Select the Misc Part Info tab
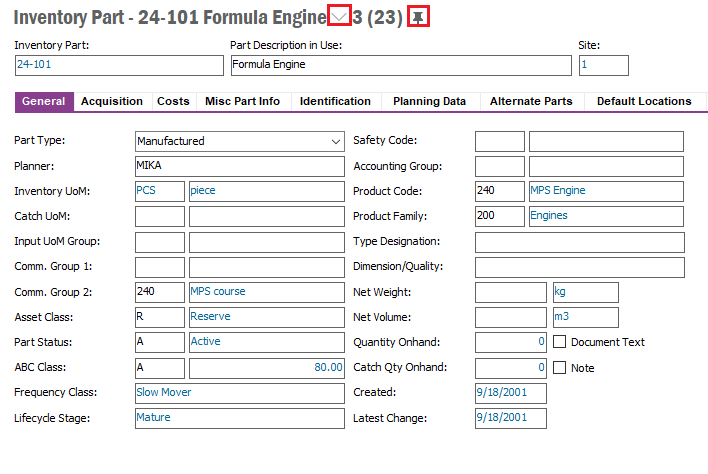 tap(242, 101)
